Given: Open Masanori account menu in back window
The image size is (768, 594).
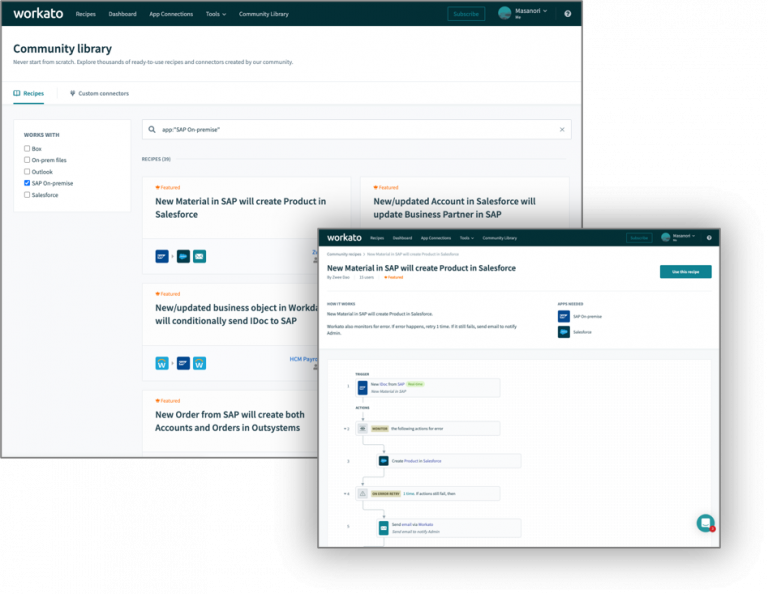Looking at the screenshot, I should point(531,11).
